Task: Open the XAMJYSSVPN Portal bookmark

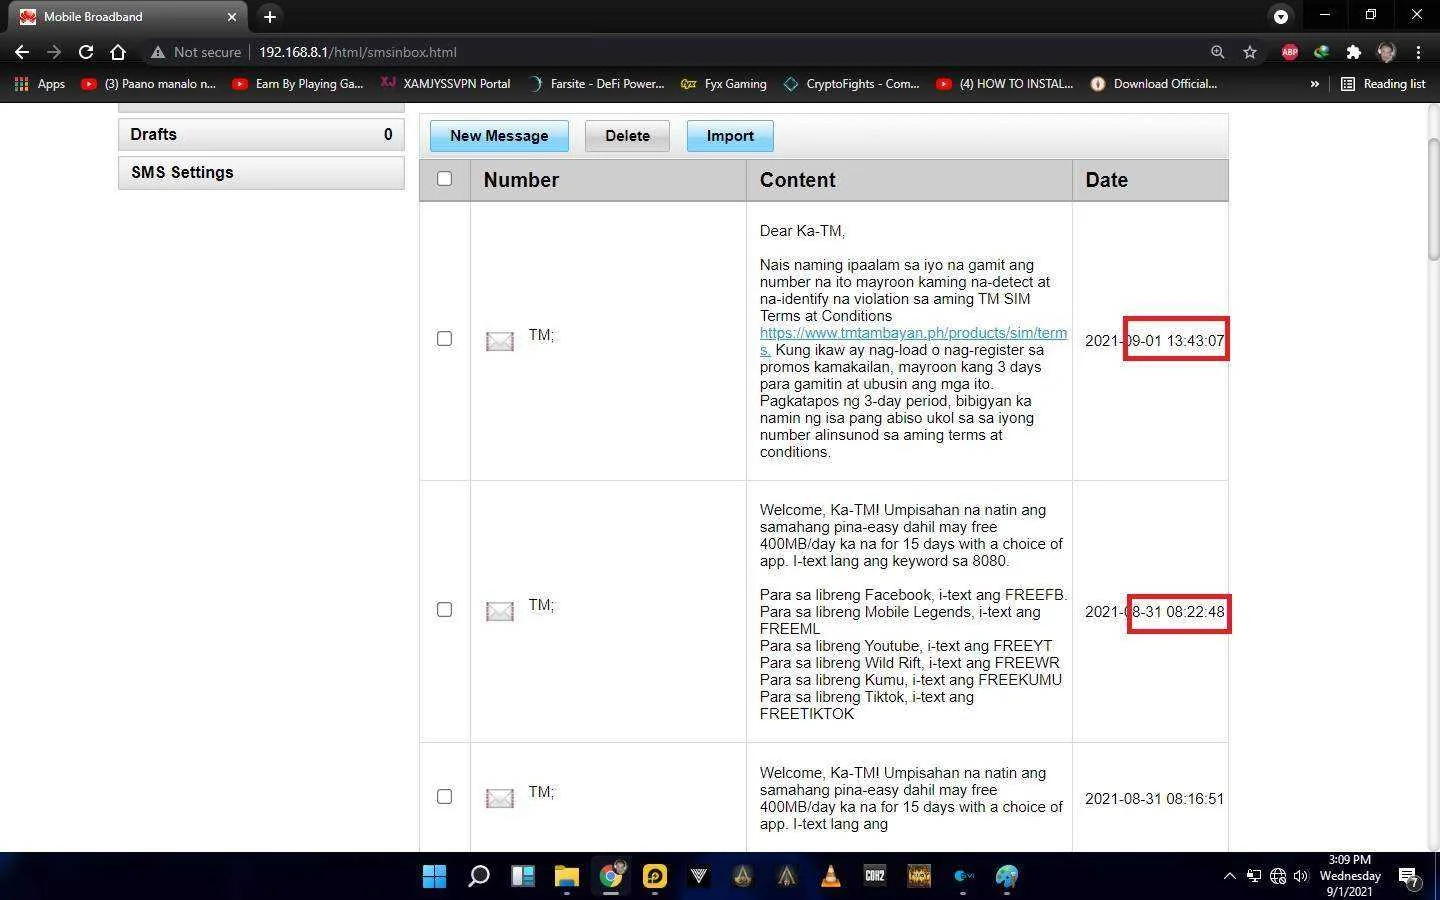Action: click(446, 84)
